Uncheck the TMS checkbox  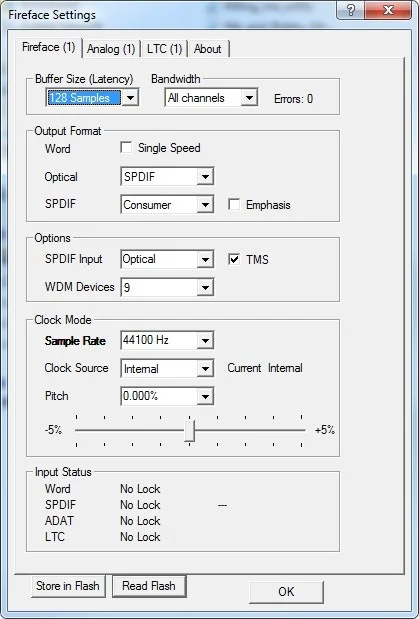pyautogui.click(x=234, y=259)
